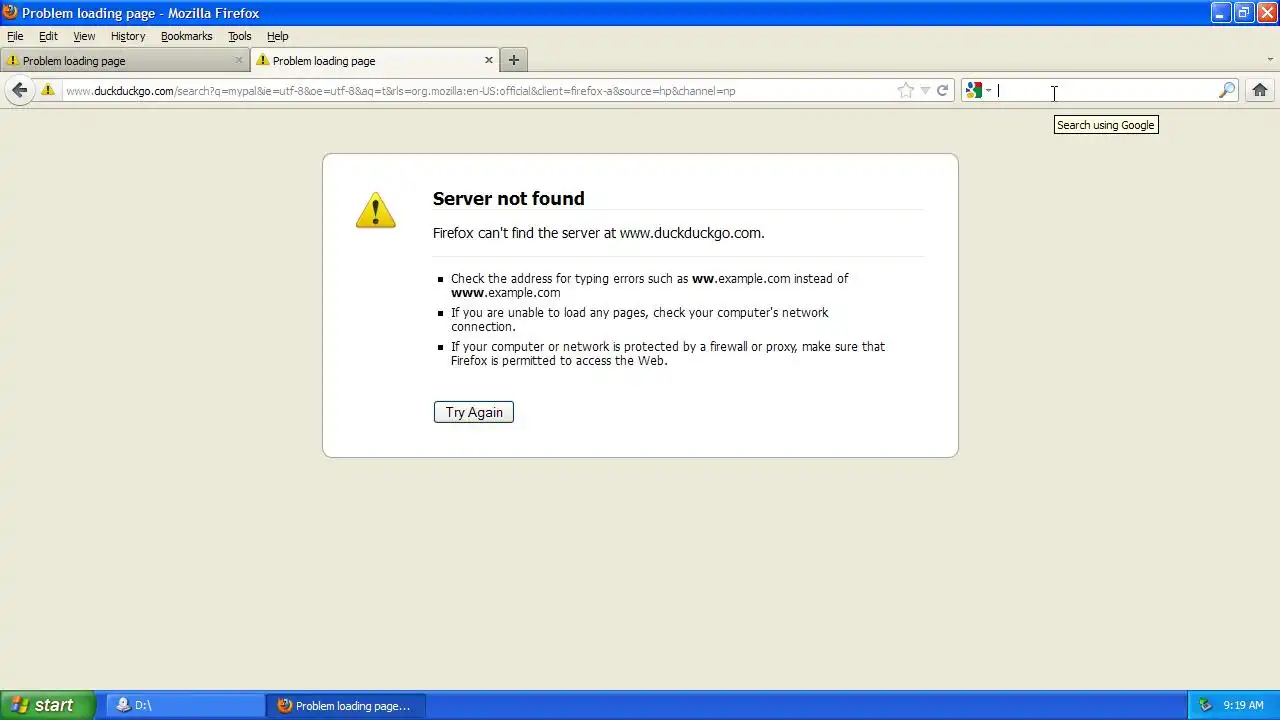Click the Server not found heading

click(x=508, y=198)
